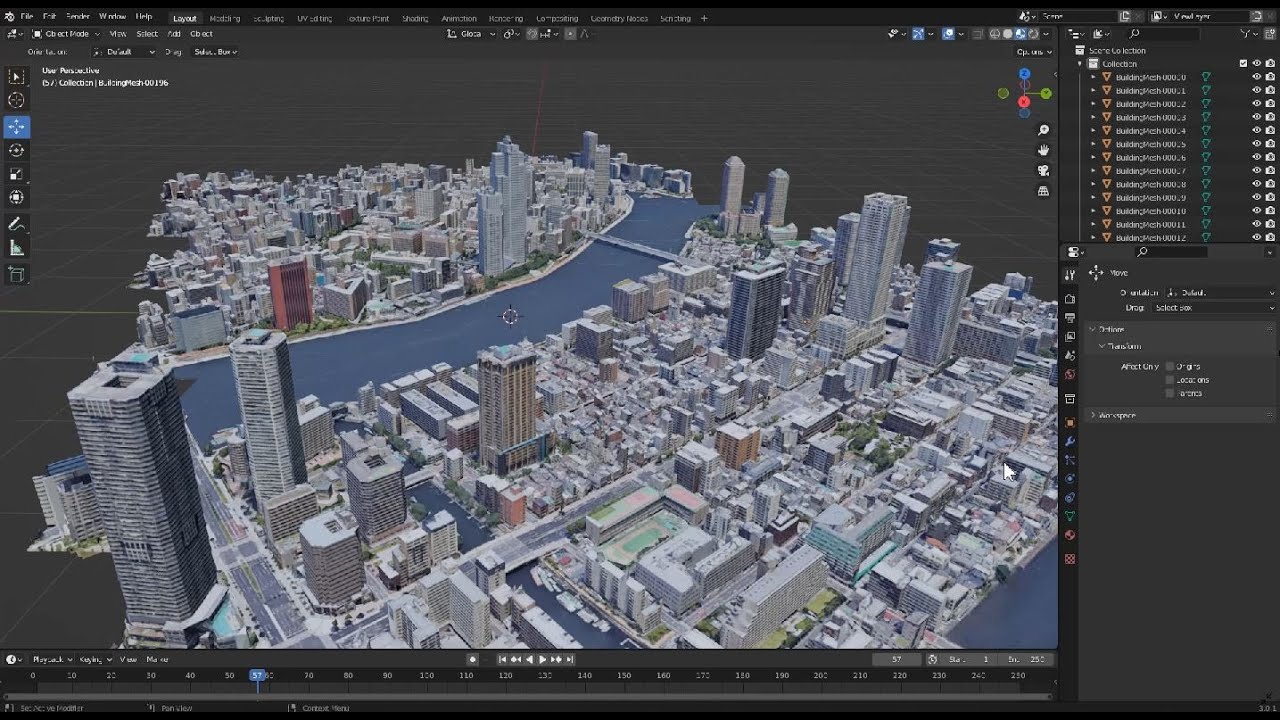This screenshot has height=720, width=1280.
Task: Open the View Layer properties tab
Action: click(x=1070, y=337)
